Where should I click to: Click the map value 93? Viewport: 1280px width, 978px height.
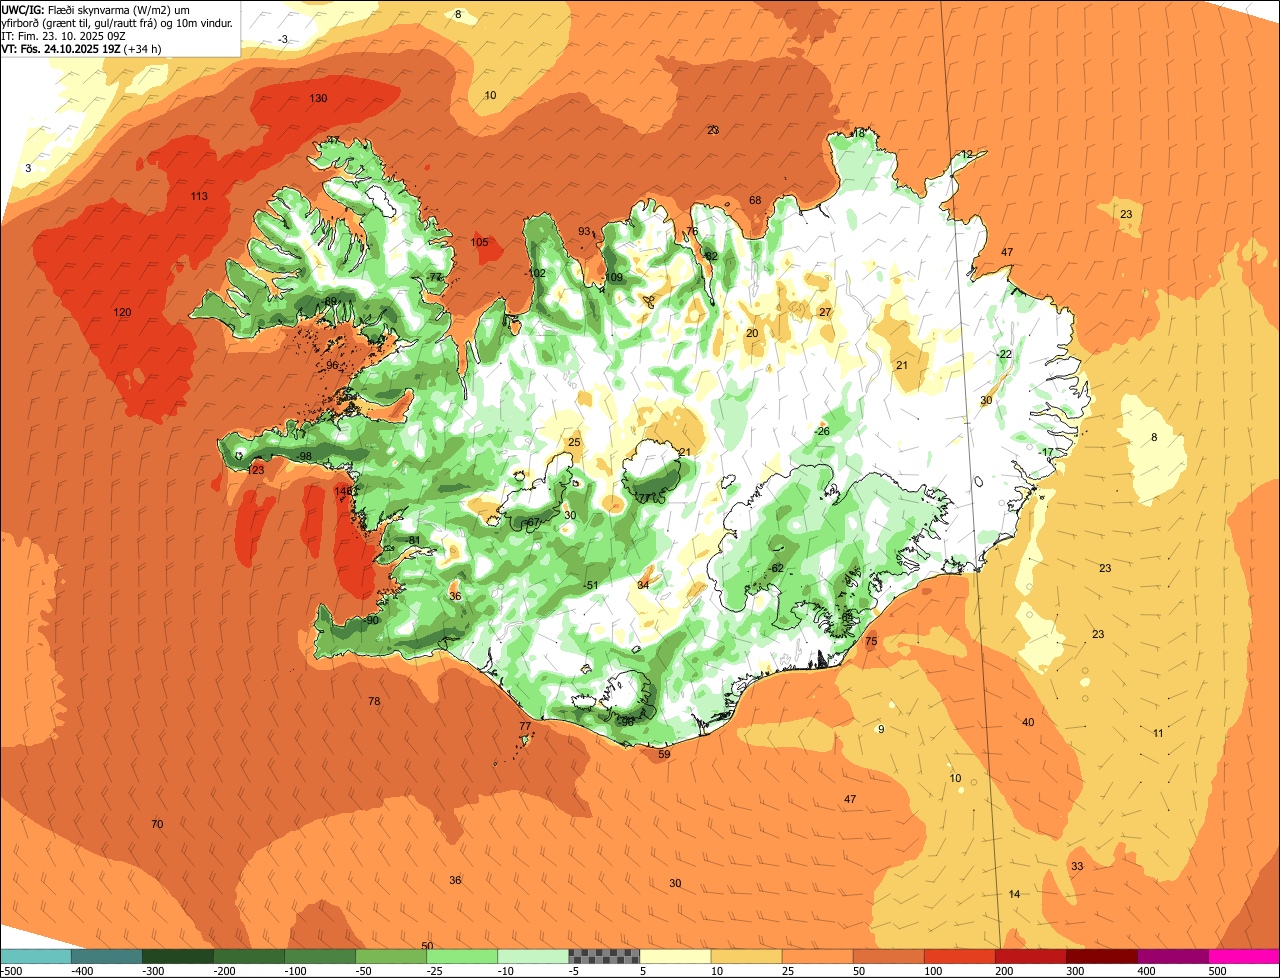click(584, 231)
